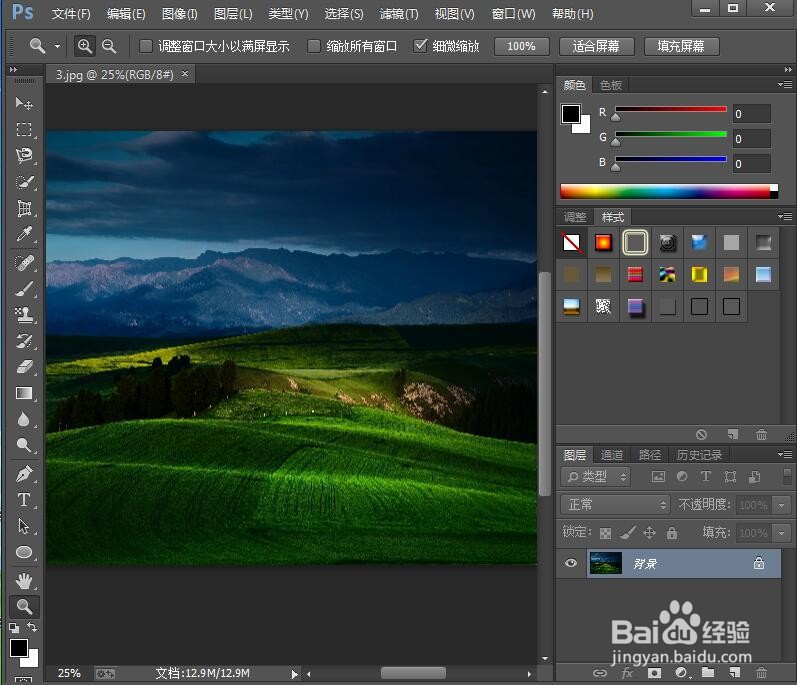Open layer filter 类型 dropdown
Image resolution: width=797 pixels, height=685 pixels.
click(x=595, y=477)
